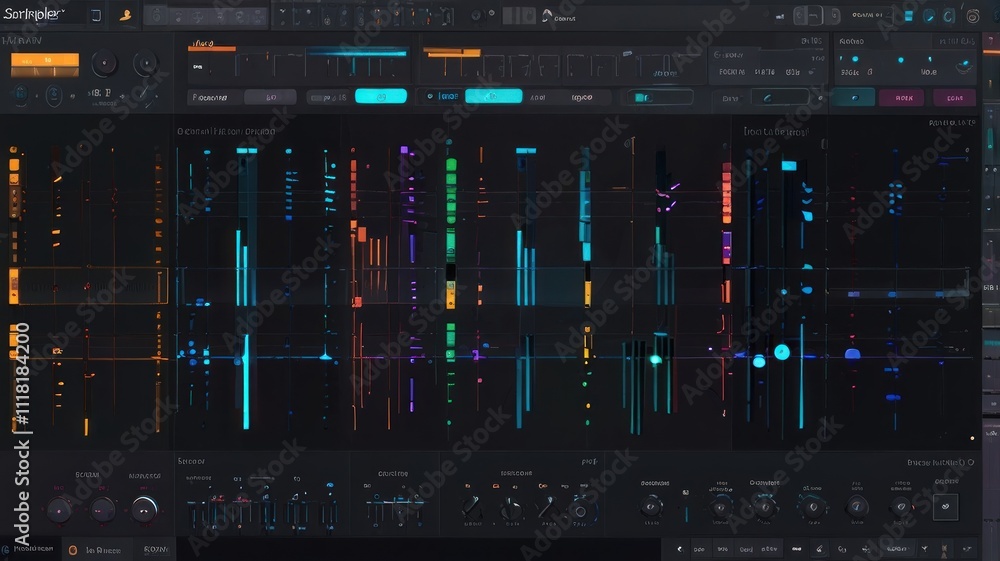1000x561 pixels.
Task: Click the segmented toggle control in top bar
Action: pos(816,16)
